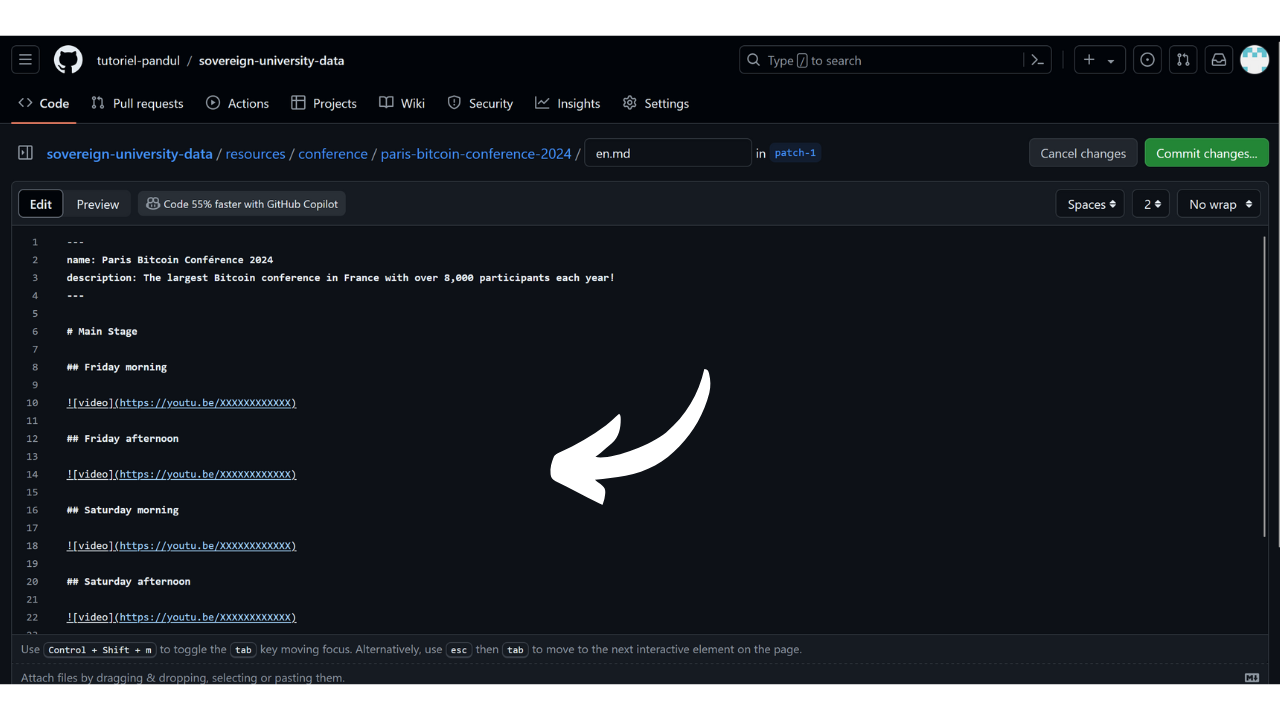This screenshot has width=1280, height=720.
Task: Click the '## Friday afternoon' line
Action: pyautogui.click(x=123, y=438)
